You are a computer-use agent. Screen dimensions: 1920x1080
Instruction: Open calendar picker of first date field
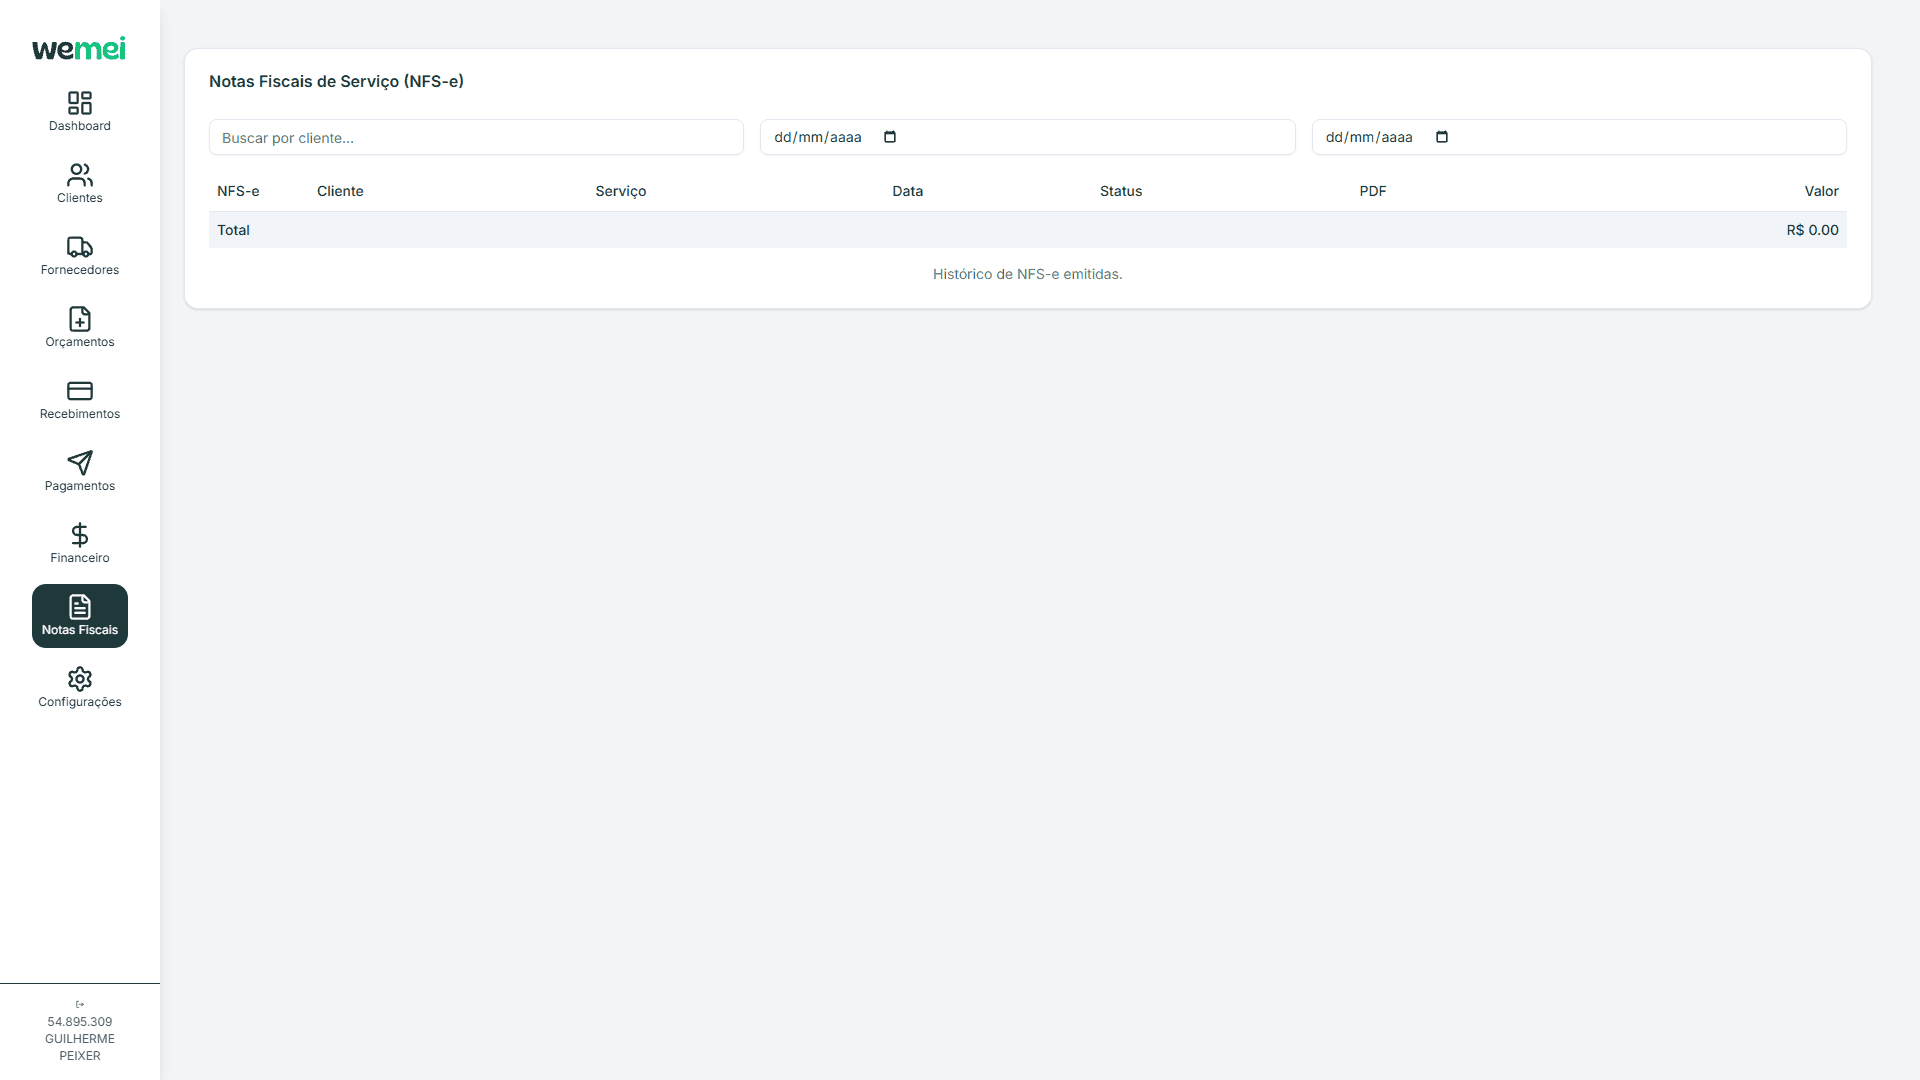890,137
